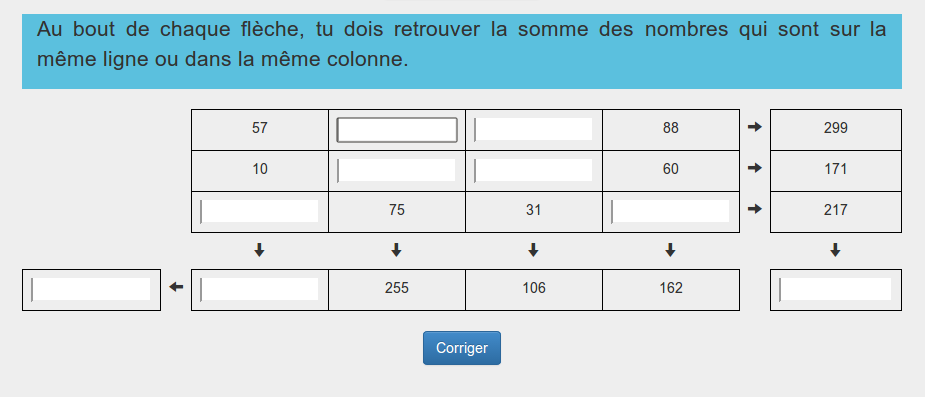The height and width of the screenshot is (397, 925).
Task: Click the blue instruction banner text
Action: coord(461,44)
